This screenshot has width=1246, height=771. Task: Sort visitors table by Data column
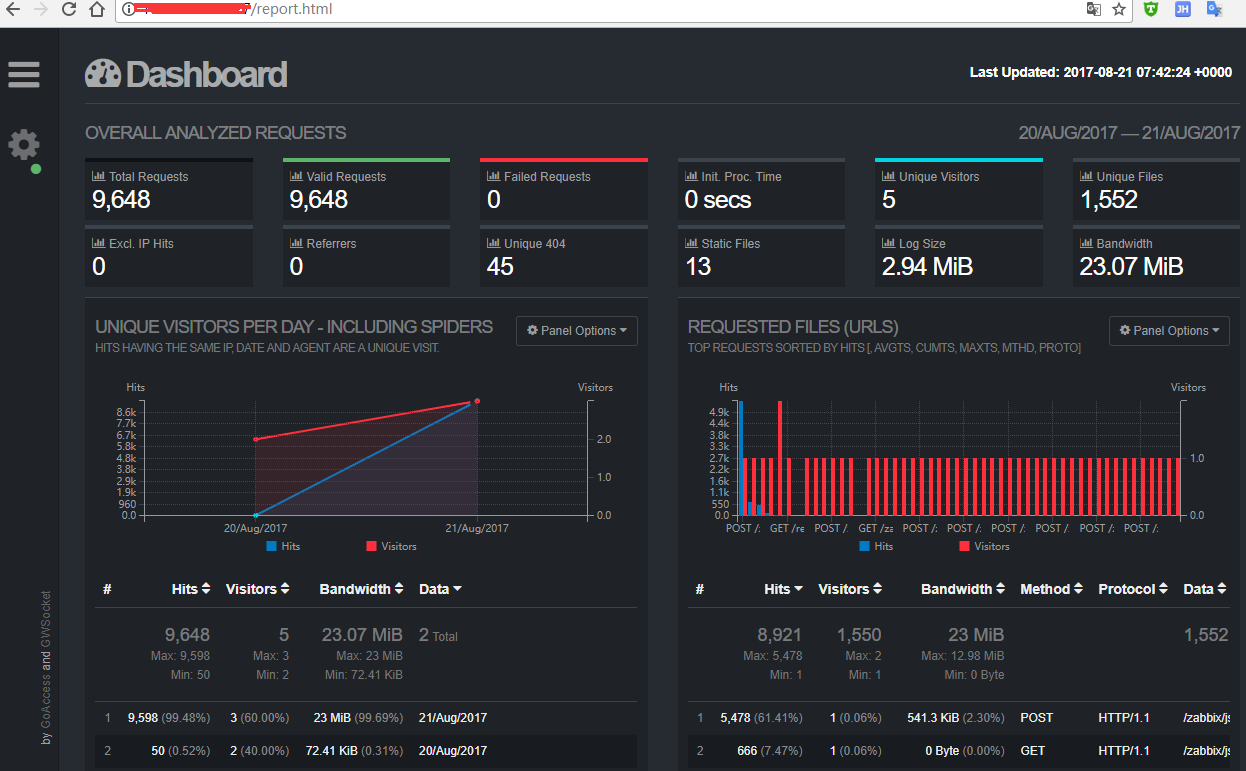(440, 589)
